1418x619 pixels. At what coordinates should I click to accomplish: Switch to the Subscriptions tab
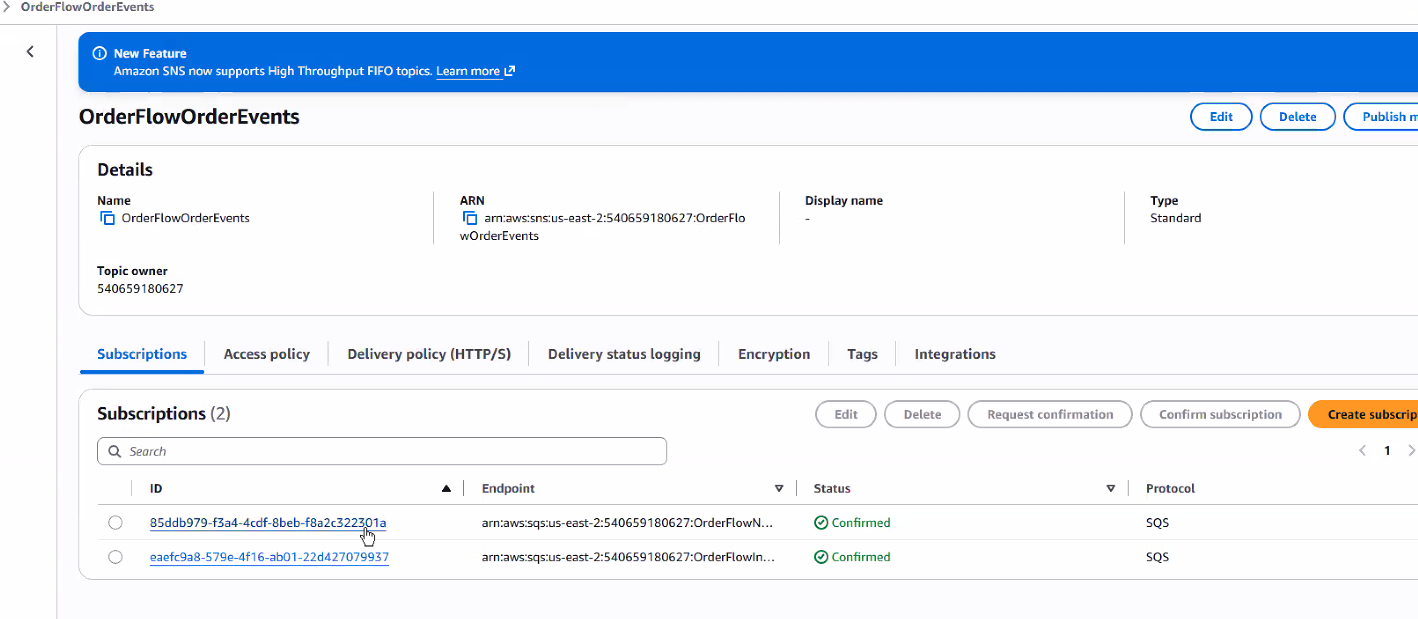point(142,354)
